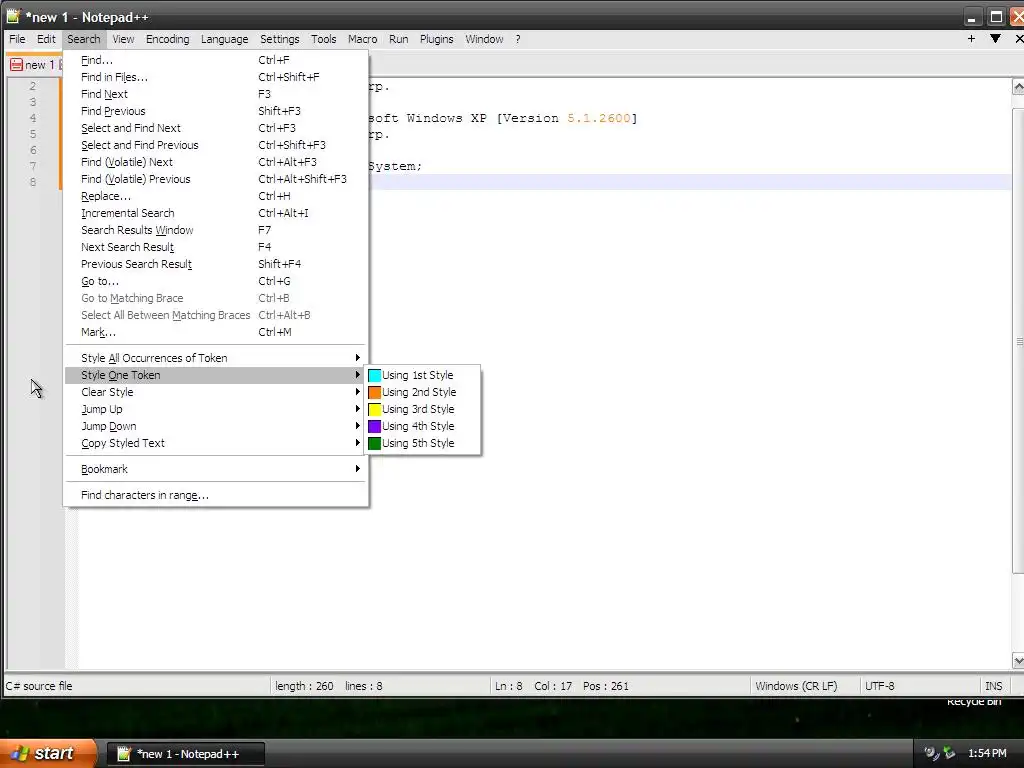Click line number 5 in margin
Image resolution: width=1024 pixels, height=768 pixels.
33,134
